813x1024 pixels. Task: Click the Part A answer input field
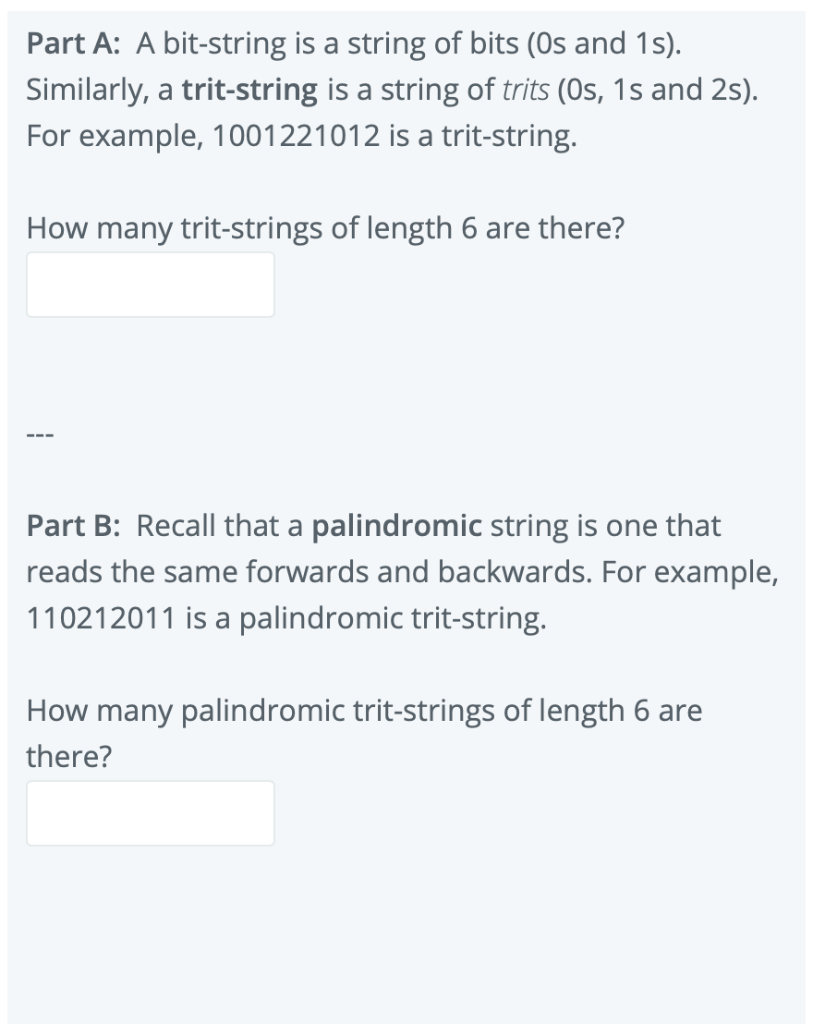(150, 285)
